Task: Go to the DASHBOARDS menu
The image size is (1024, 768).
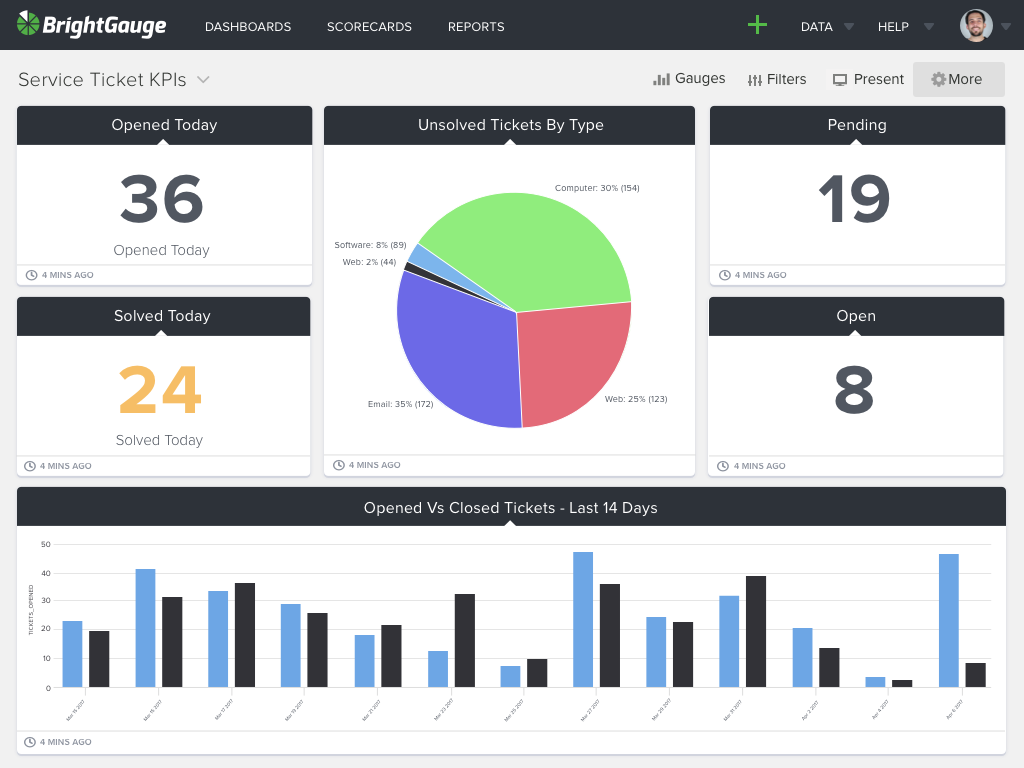Action: [248, 27]
